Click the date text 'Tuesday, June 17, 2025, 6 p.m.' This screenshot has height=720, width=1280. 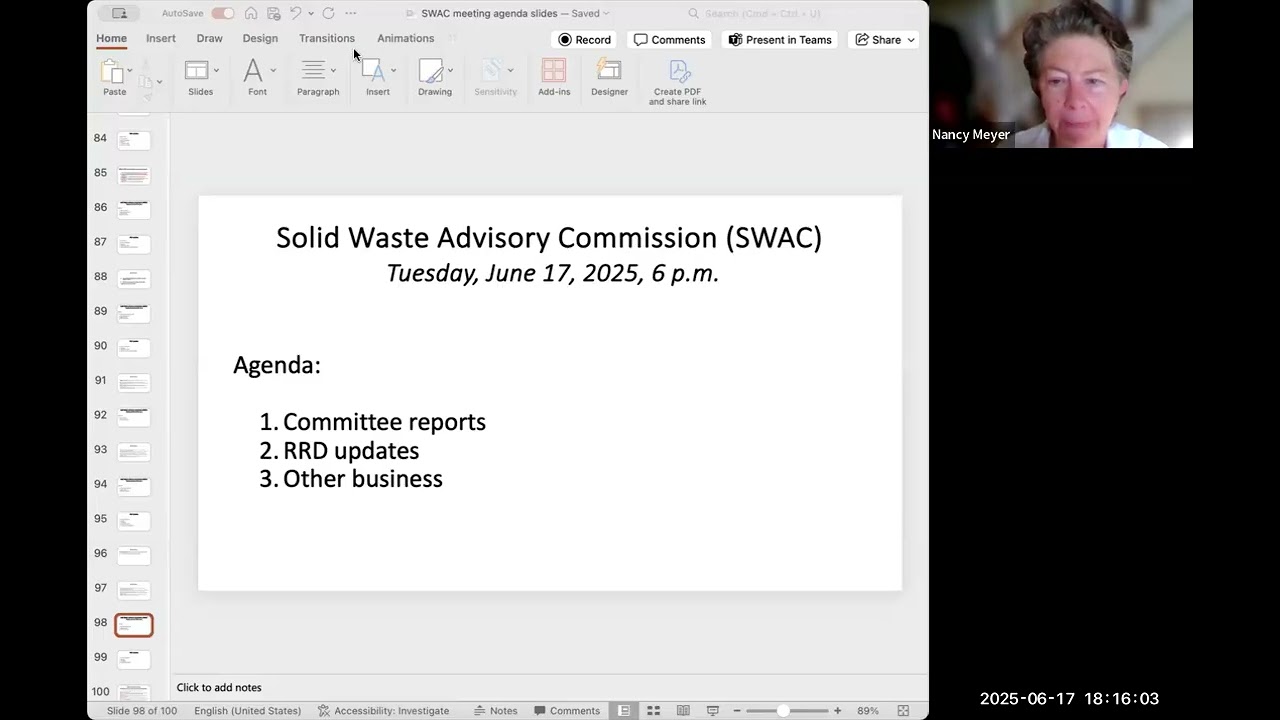coord(553,273)
